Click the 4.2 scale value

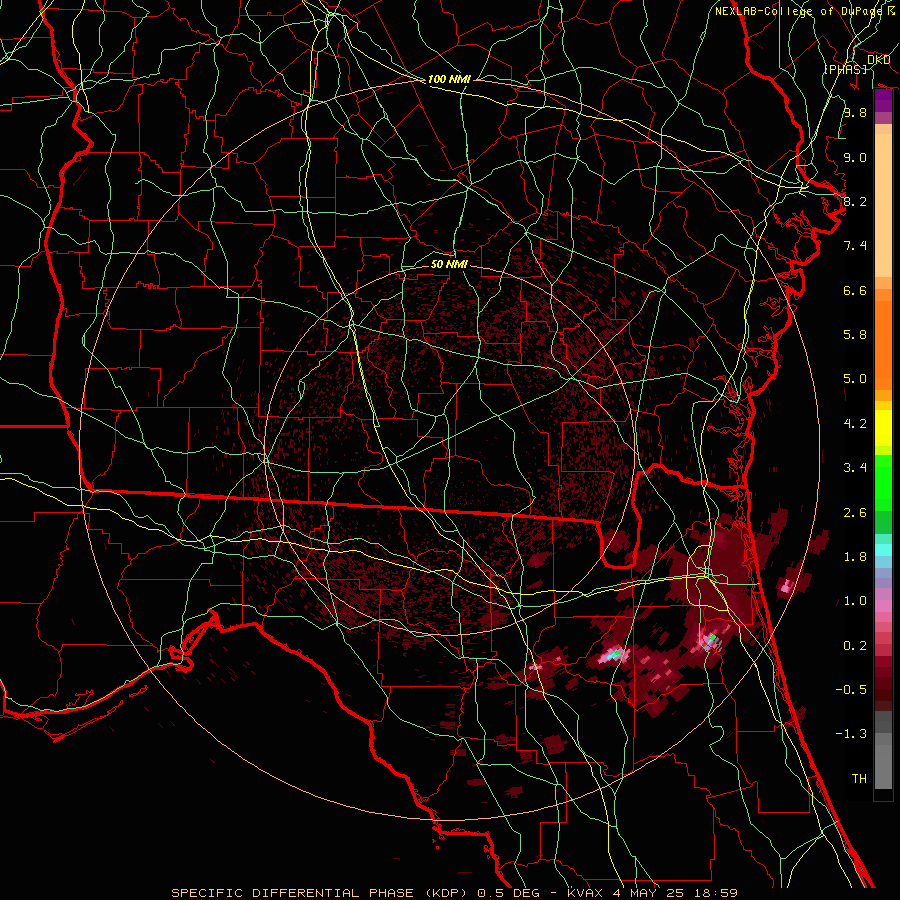tap(855, 424)
